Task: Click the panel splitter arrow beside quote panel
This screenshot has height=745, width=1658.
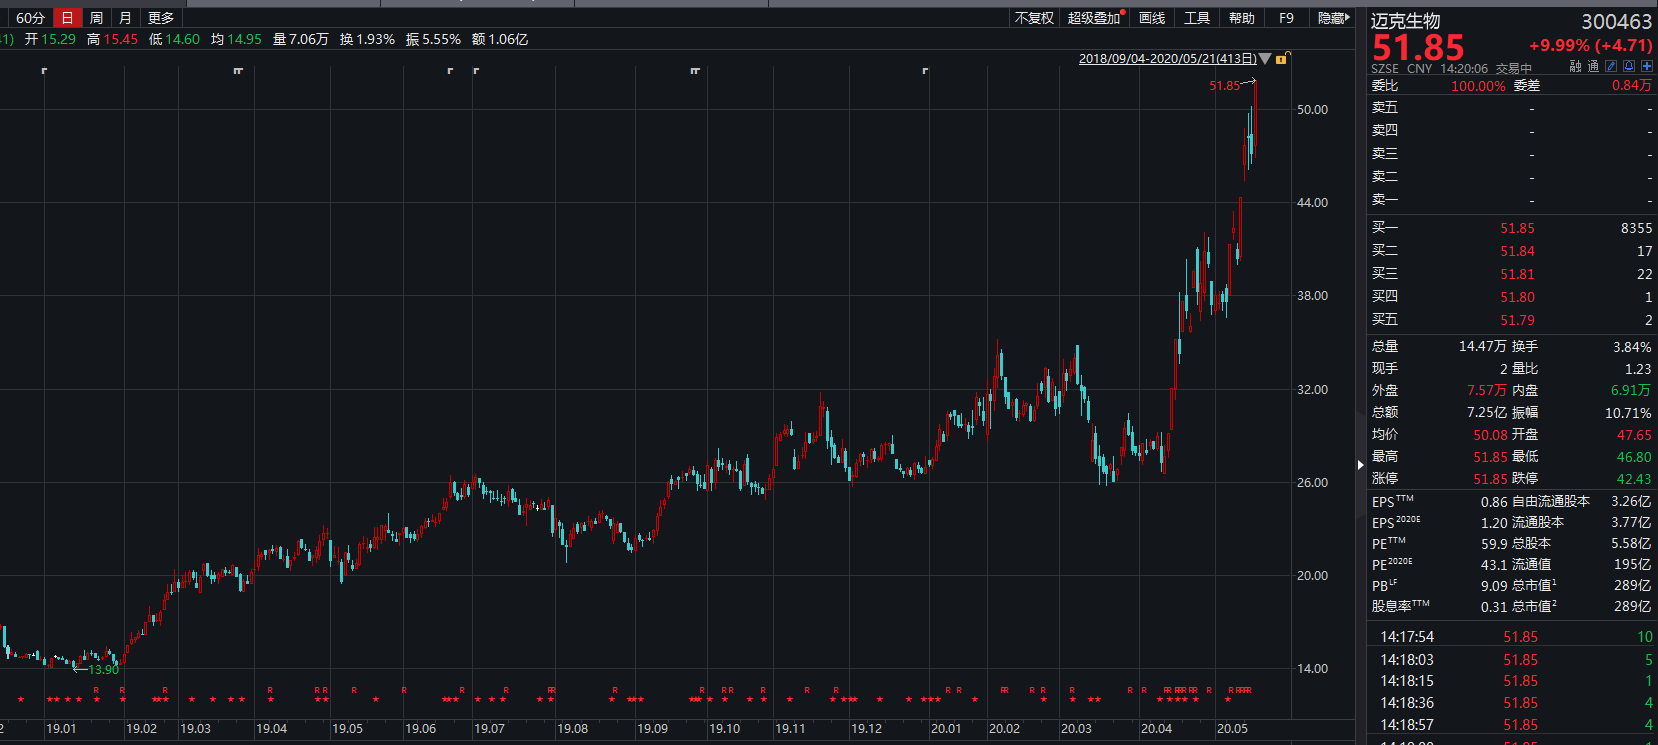Action: pyautogui.click(x=1360, y=464)
